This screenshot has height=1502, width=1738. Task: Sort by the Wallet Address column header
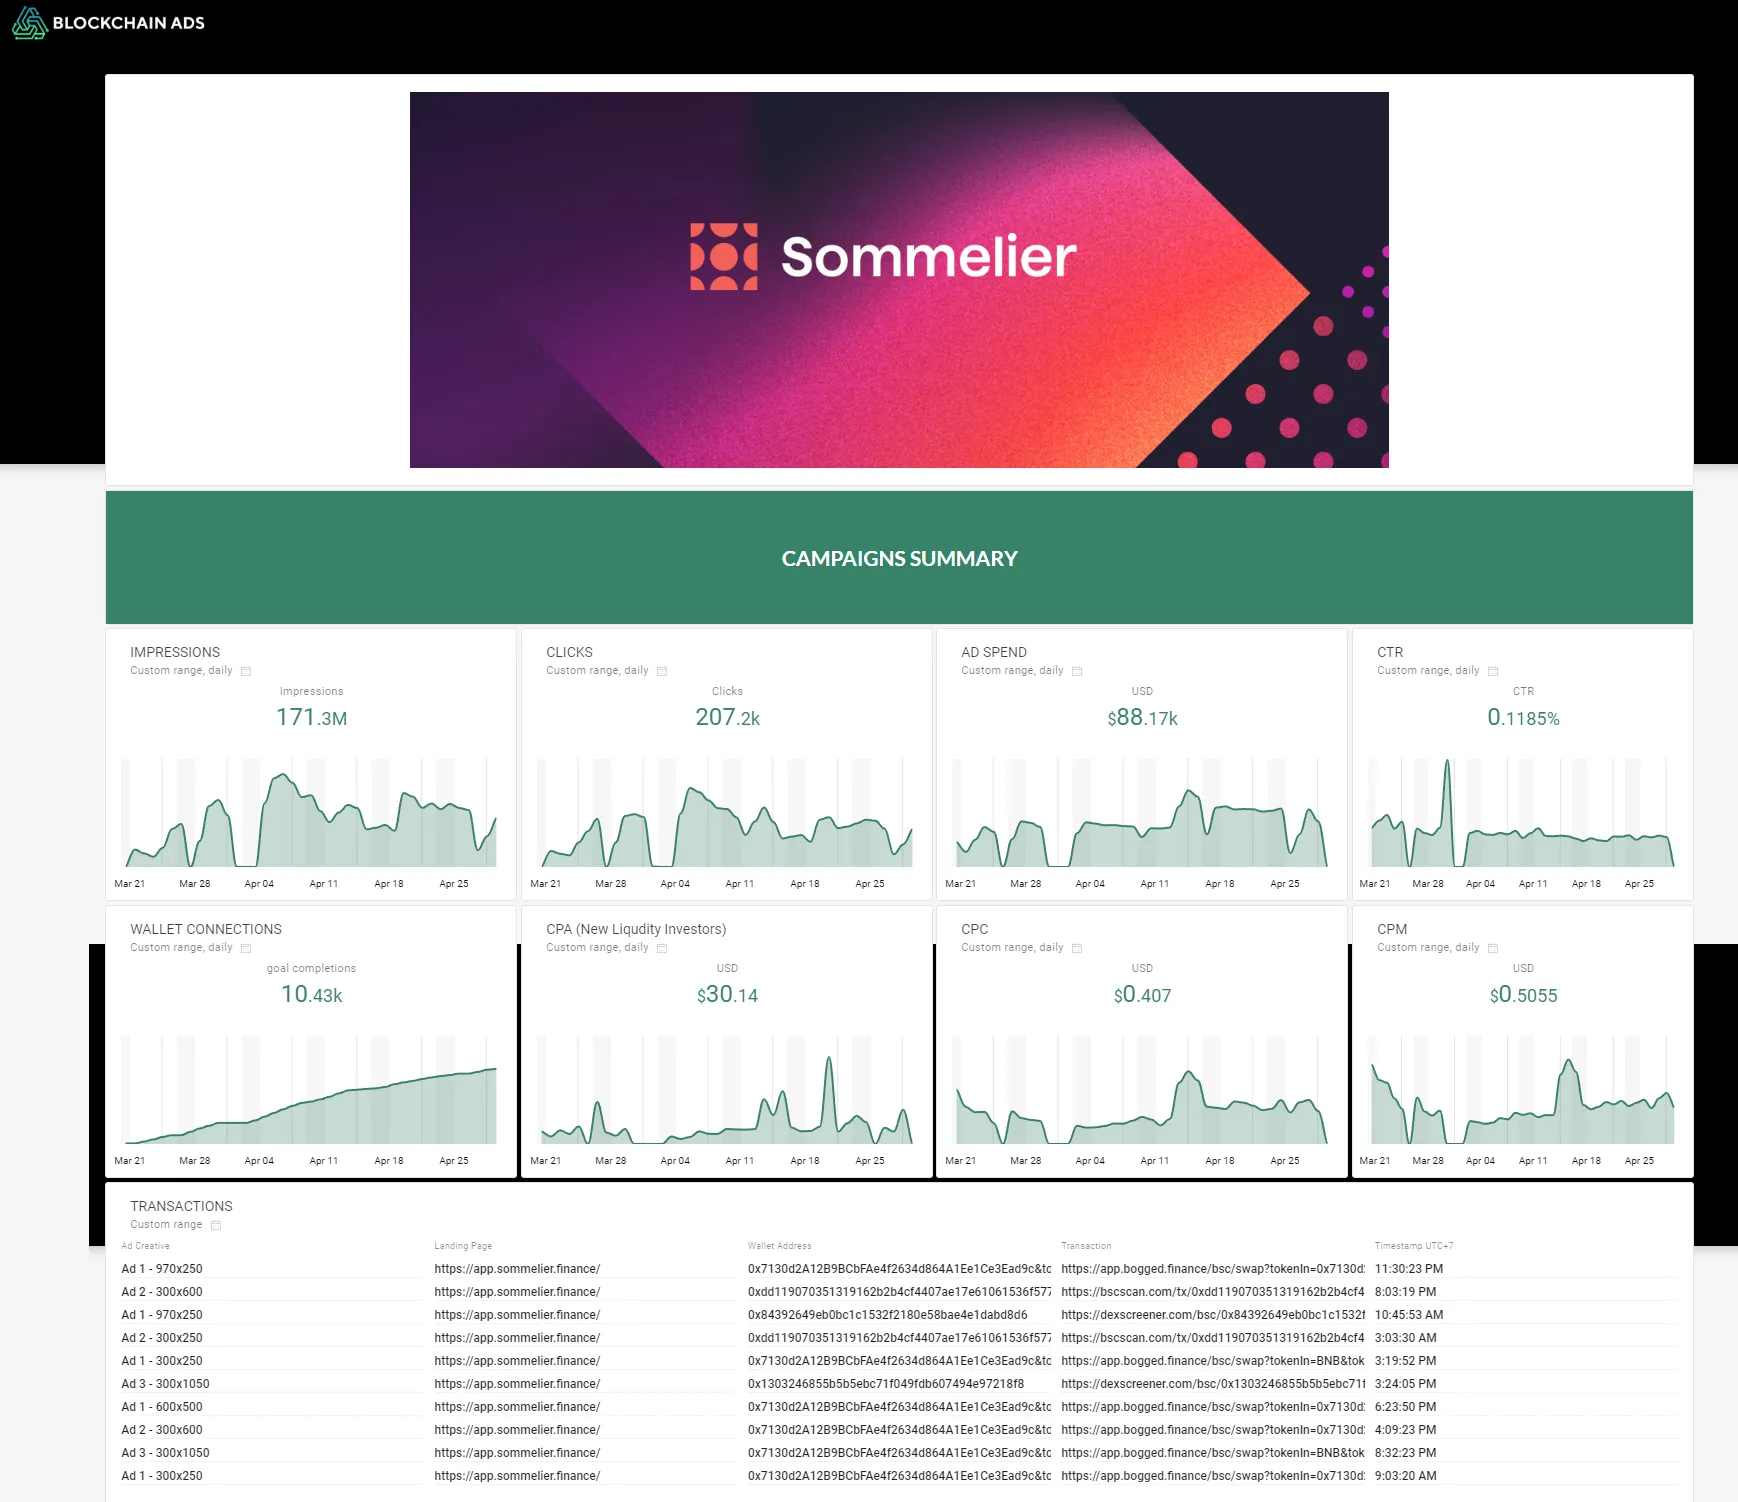[x=780, y=1246]
